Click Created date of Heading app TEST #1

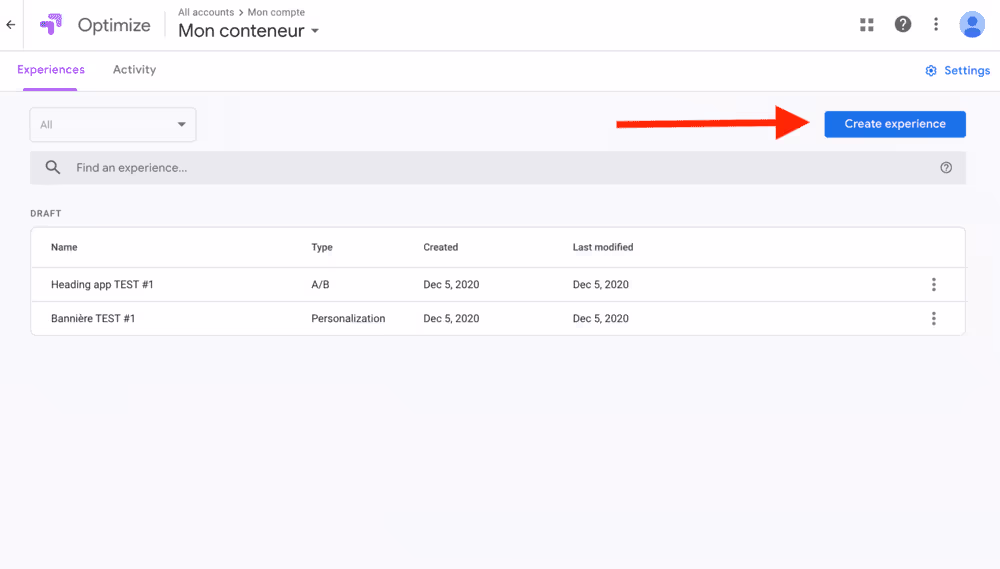[451, 284]
